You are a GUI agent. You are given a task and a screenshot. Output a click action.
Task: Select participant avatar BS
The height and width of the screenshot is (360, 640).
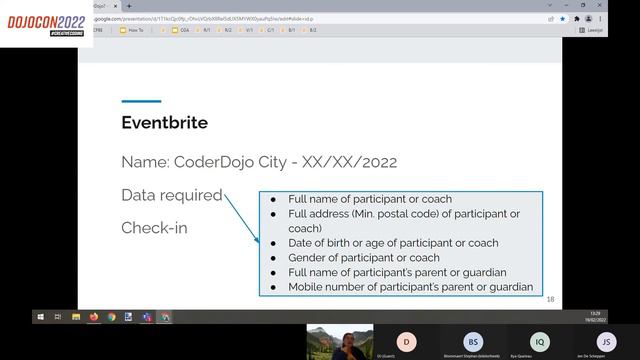473,342
